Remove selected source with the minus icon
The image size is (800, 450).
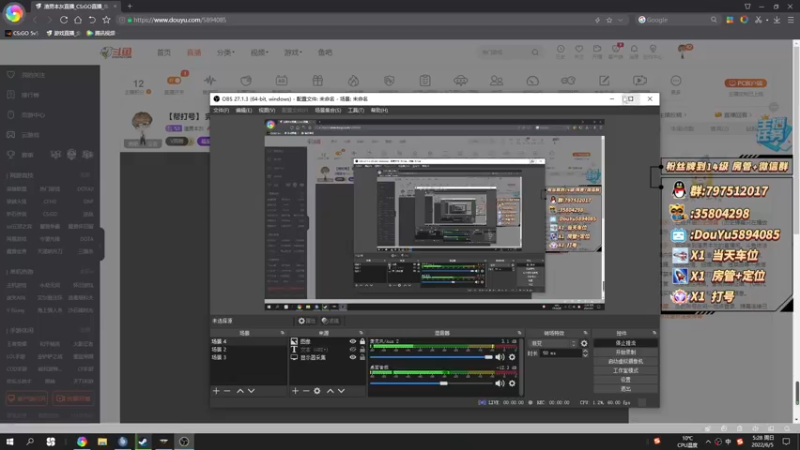pyautogui.click(x=306, y=391)
